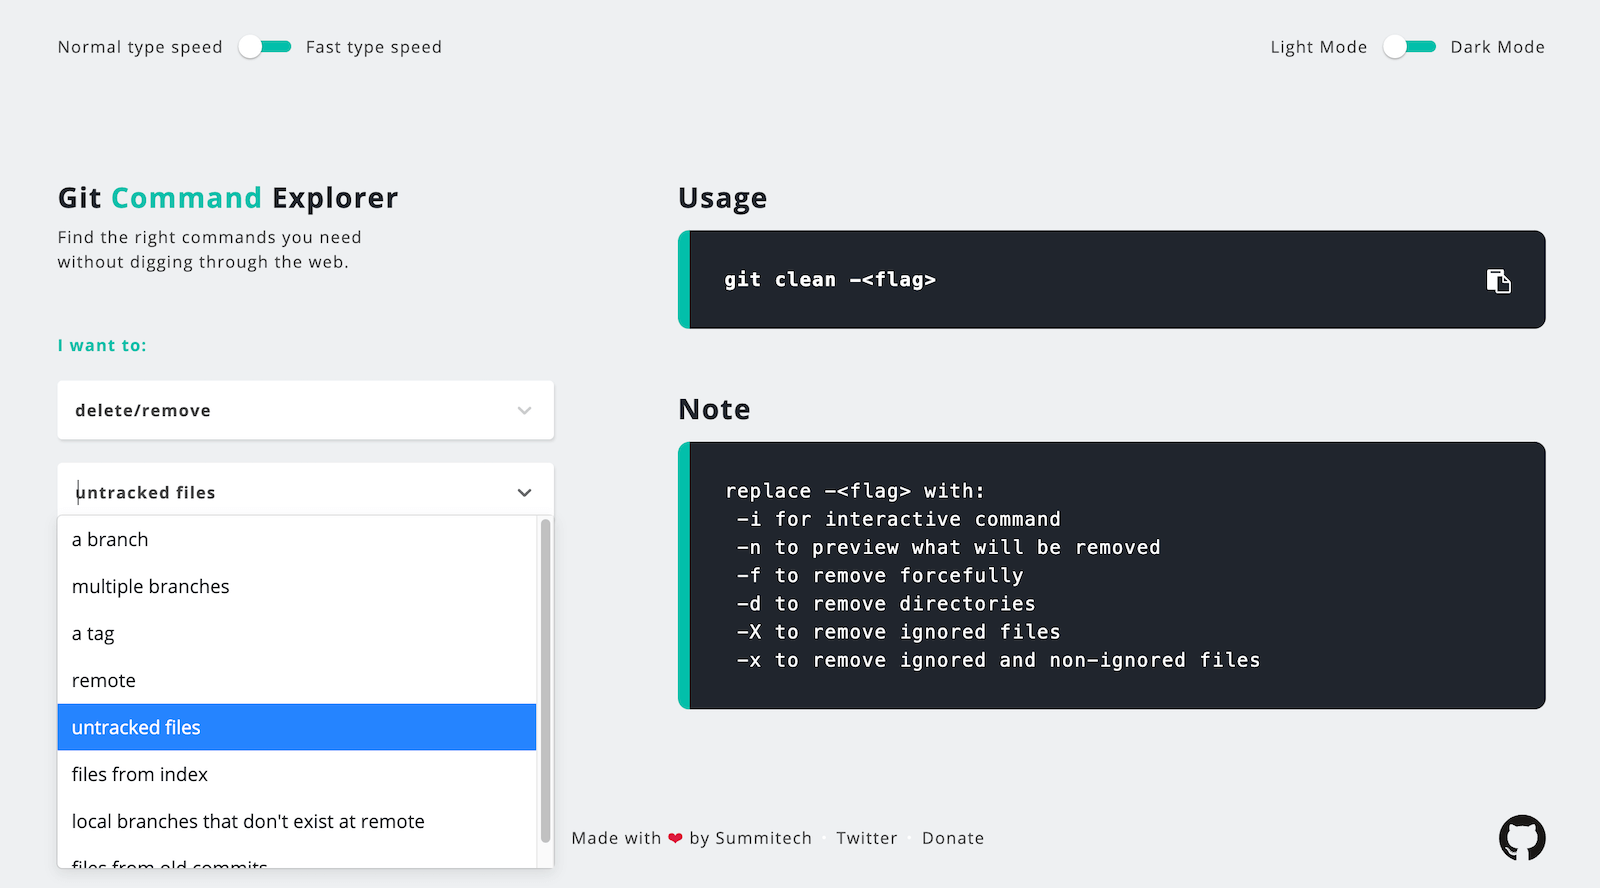Open the Twitter link in footer
The width and height of the screenshot is (1600, 888).
coord(867,838)
